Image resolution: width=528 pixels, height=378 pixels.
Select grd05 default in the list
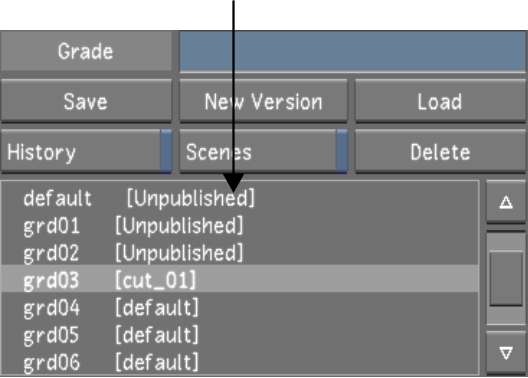click(x=240, y=334)
